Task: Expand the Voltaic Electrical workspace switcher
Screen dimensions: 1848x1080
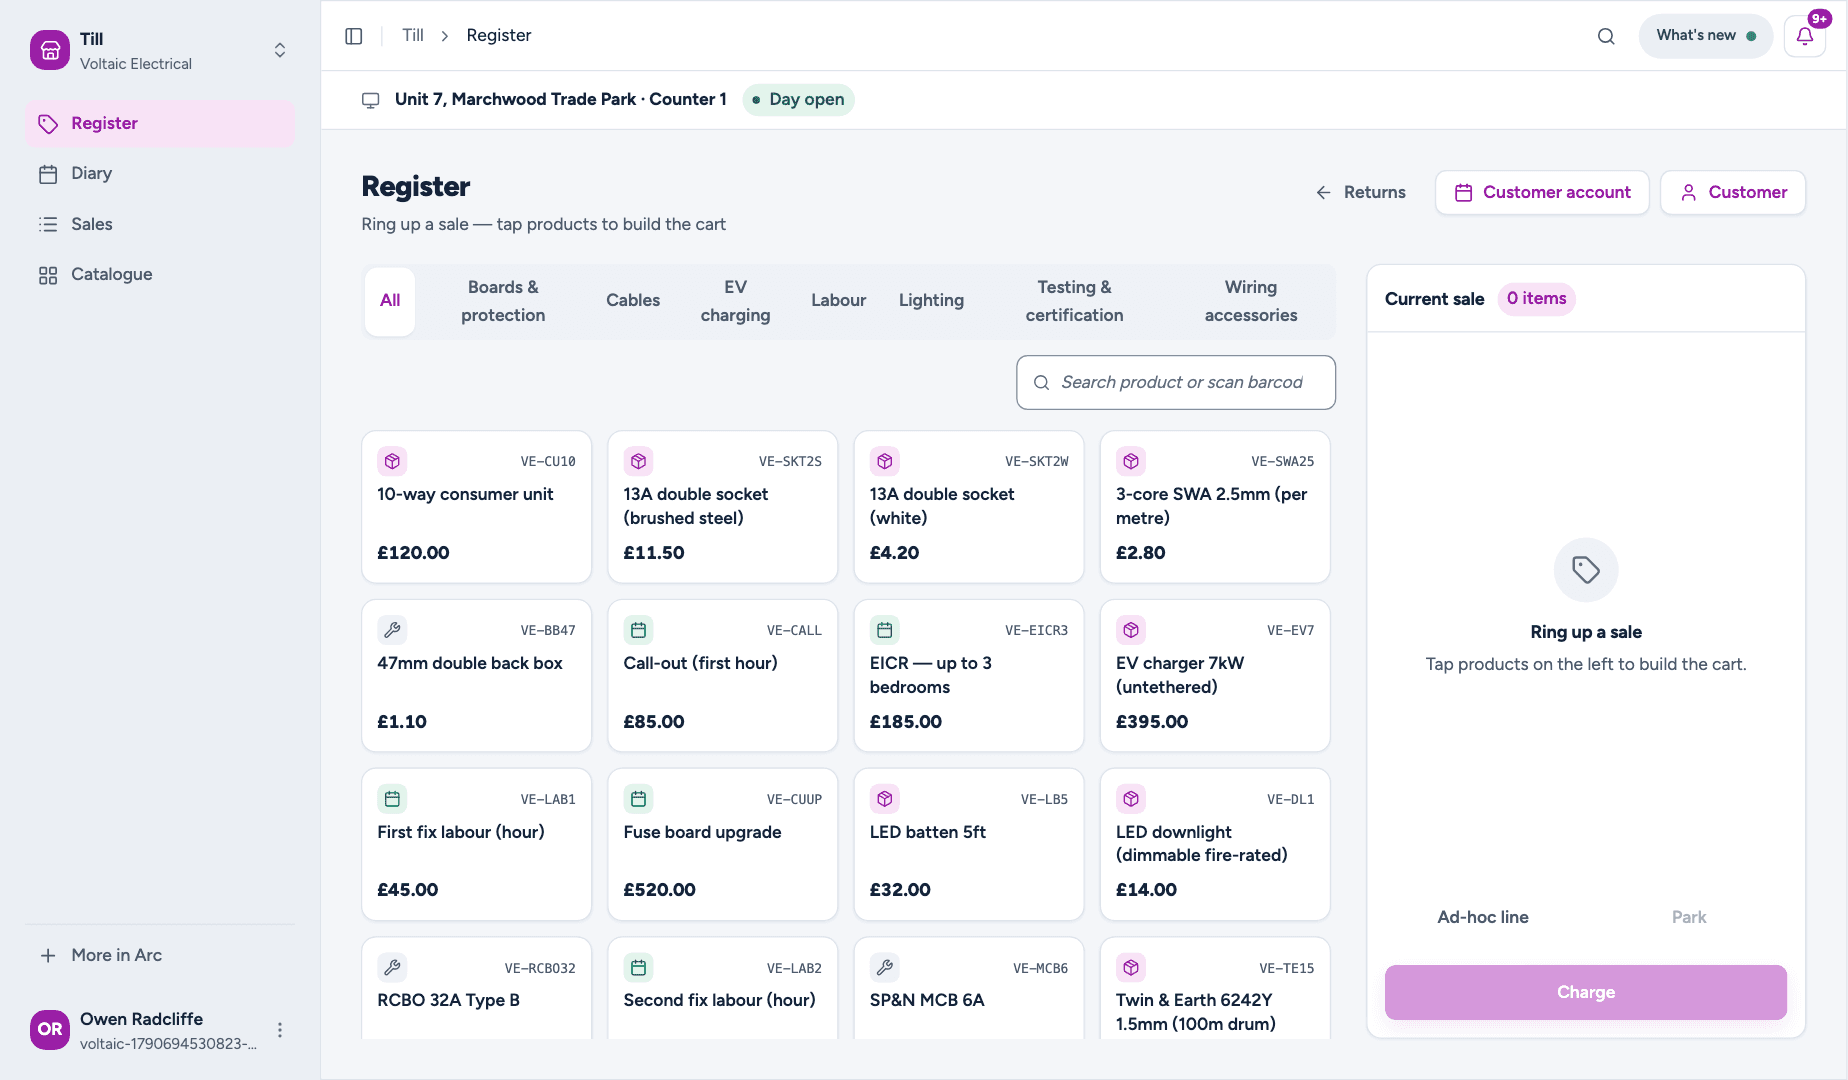Action: click(280, 50)
